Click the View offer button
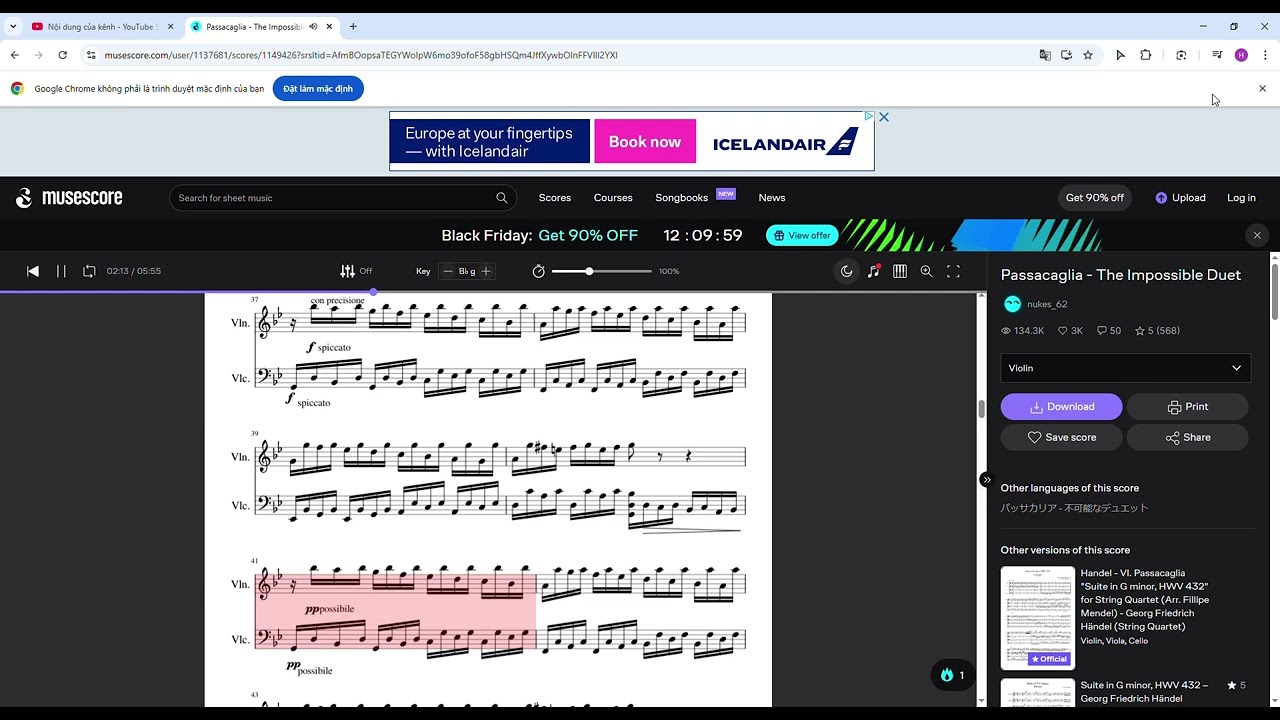Viewport: 1280px width, 720px height. (x=802, y=236)
